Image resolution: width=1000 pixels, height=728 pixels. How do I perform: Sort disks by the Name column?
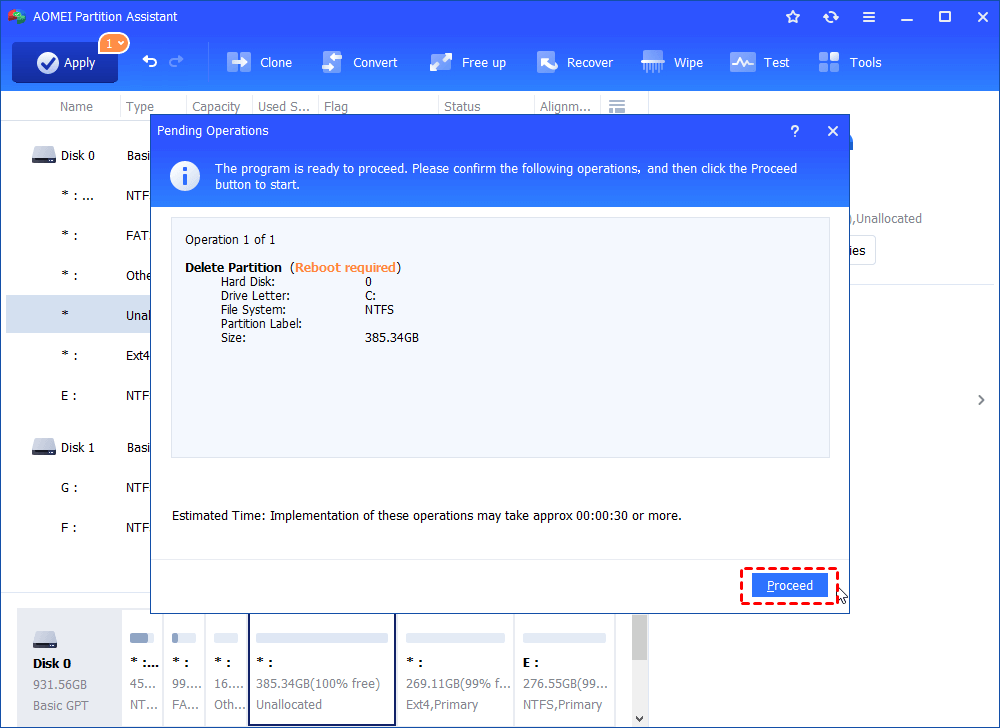(76, 105)
